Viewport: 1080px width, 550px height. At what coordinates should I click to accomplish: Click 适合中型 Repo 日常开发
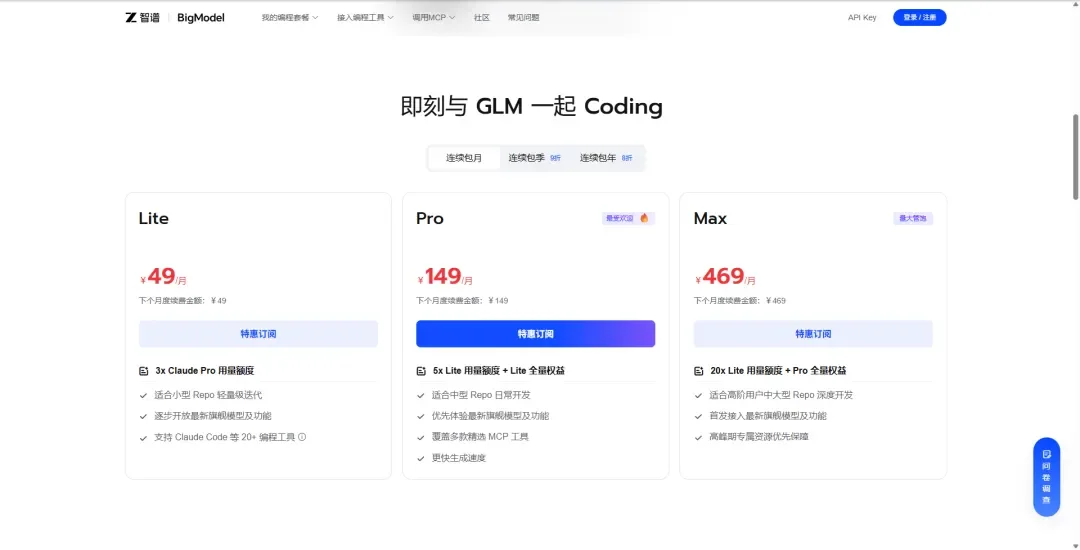[x=481, y=395]
